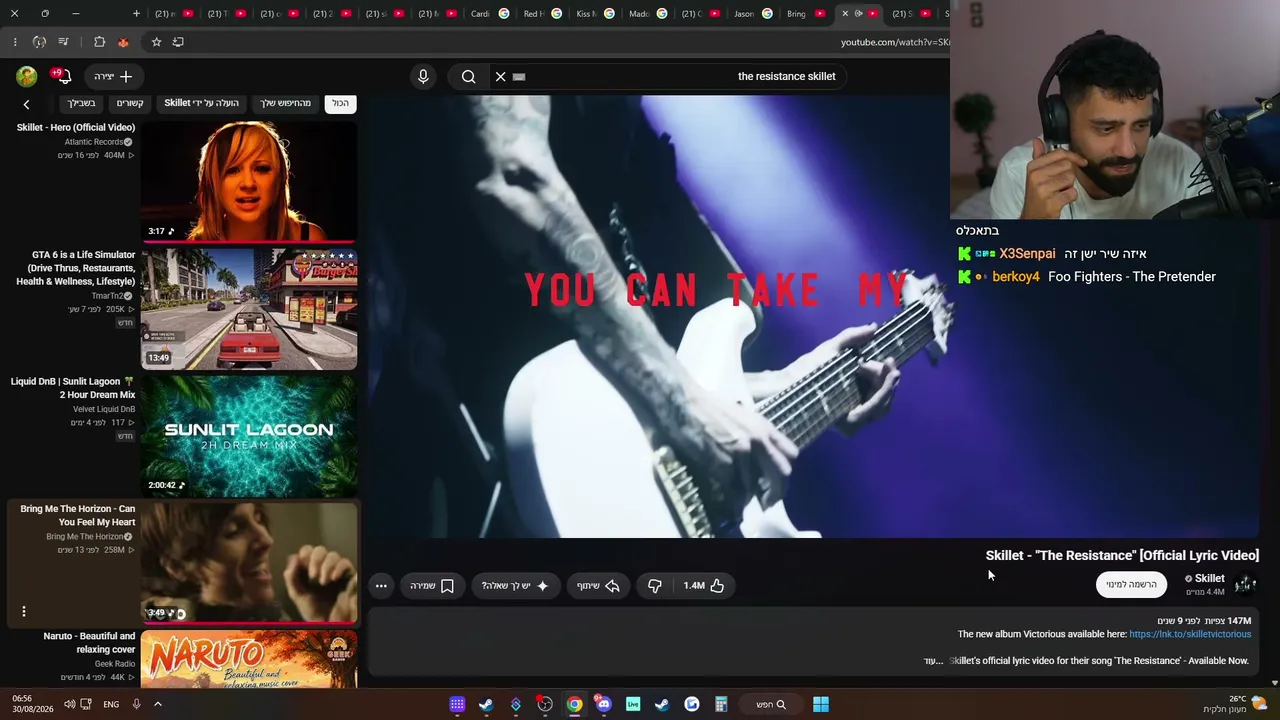Screen dimensions: 1280x720
Task: Switch to Google Chrome in the taskbar
Action: tap(574, 704)
